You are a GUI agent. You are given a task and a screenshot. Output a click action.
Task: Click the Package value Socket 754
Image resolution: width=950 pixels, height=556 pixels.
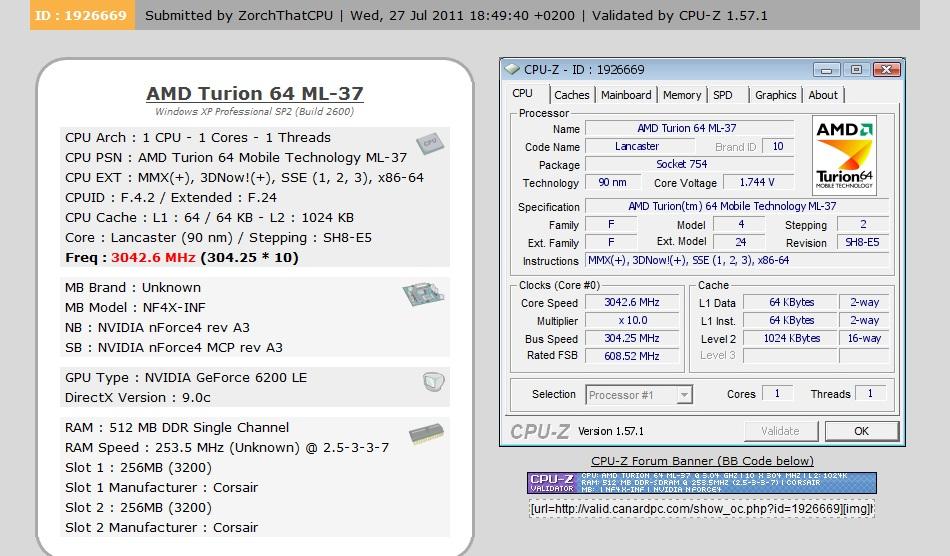(689, 164)
